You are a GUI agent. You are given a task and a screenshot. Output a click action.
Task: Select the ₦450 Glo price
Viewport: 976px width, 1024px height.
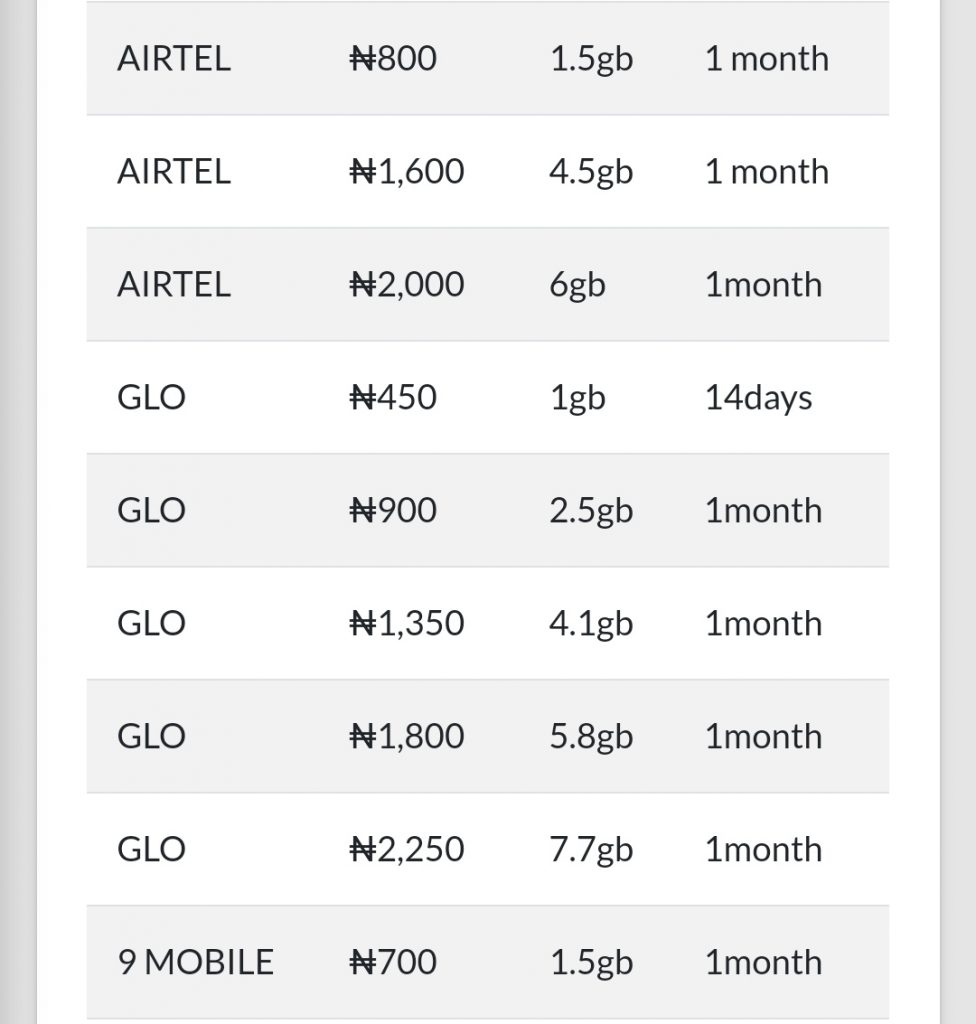tap(393, 398)
